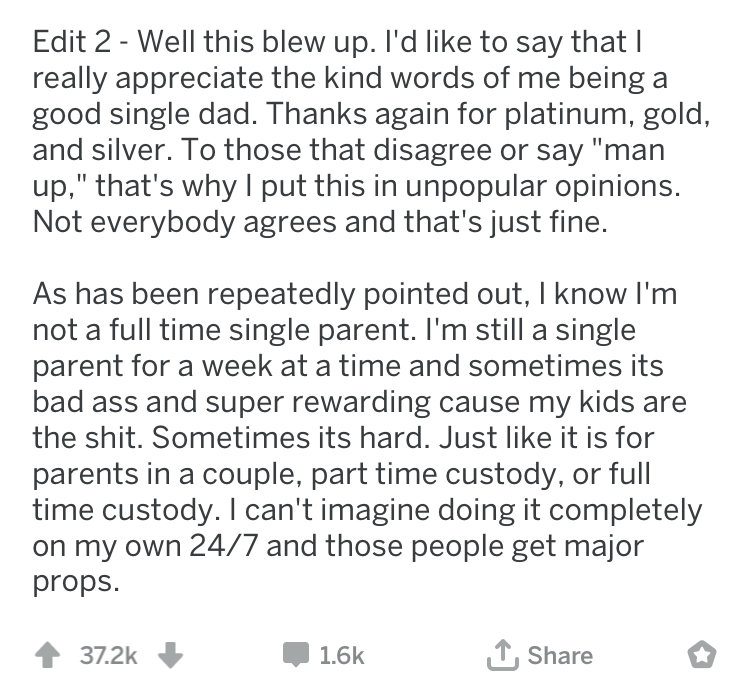Open comments via the speech bubble icon
The image size is (750, 687).
pos(296,655)
